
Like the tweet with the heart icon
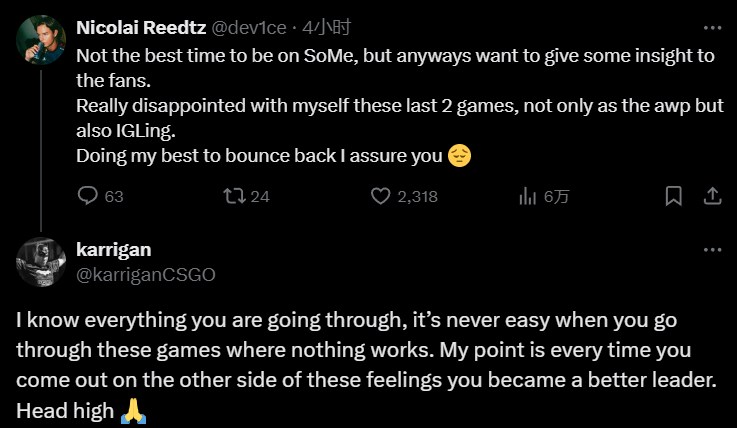[x=380, y=196]
